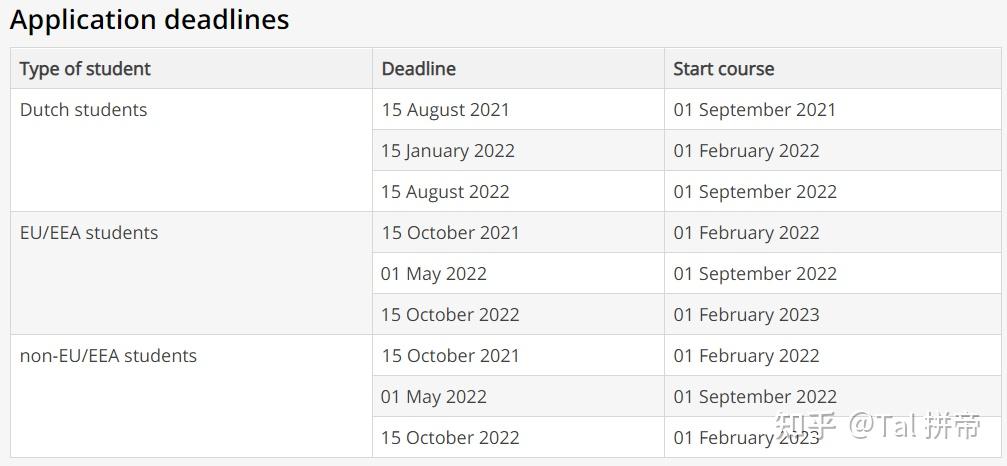The height and width of the screenshot is (466, 1007).
Task: Click EU/EEA students' 15 October 2022 deadline
Action: pos(450,315)
